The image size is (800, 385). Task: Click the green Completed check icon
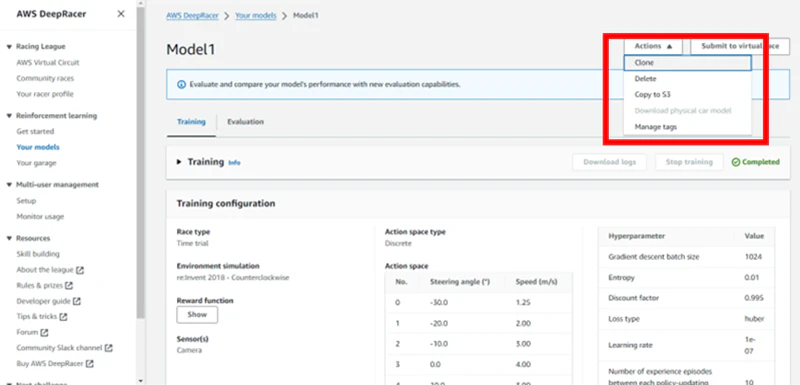point(736,162)
